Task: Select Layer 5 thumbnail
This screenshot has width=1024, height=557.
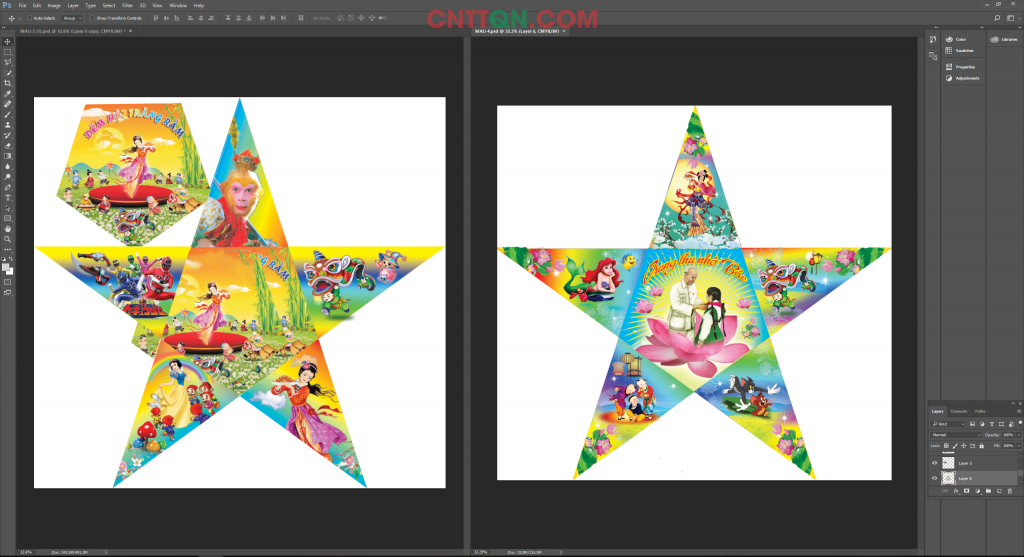Action: (948, 463)
